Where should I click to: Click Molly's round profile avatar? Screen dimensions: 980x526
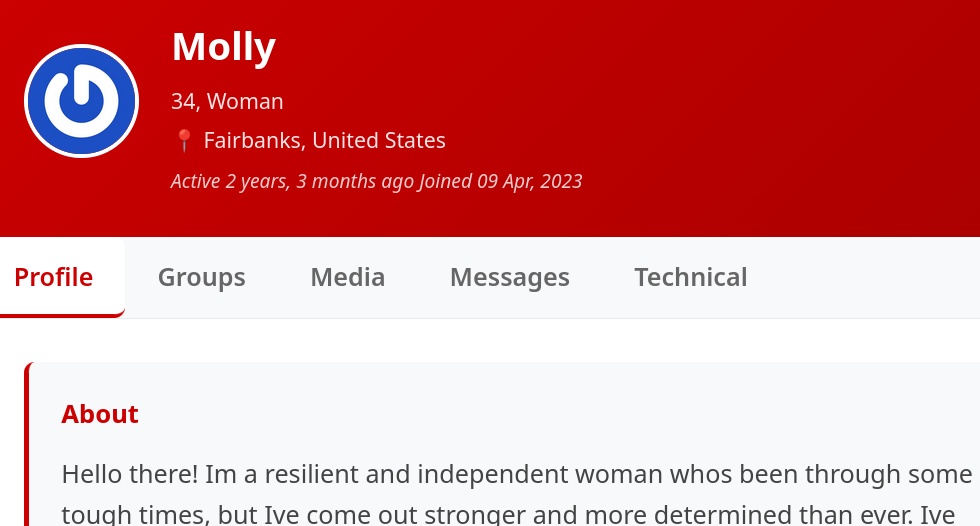[x=81, y=101]
